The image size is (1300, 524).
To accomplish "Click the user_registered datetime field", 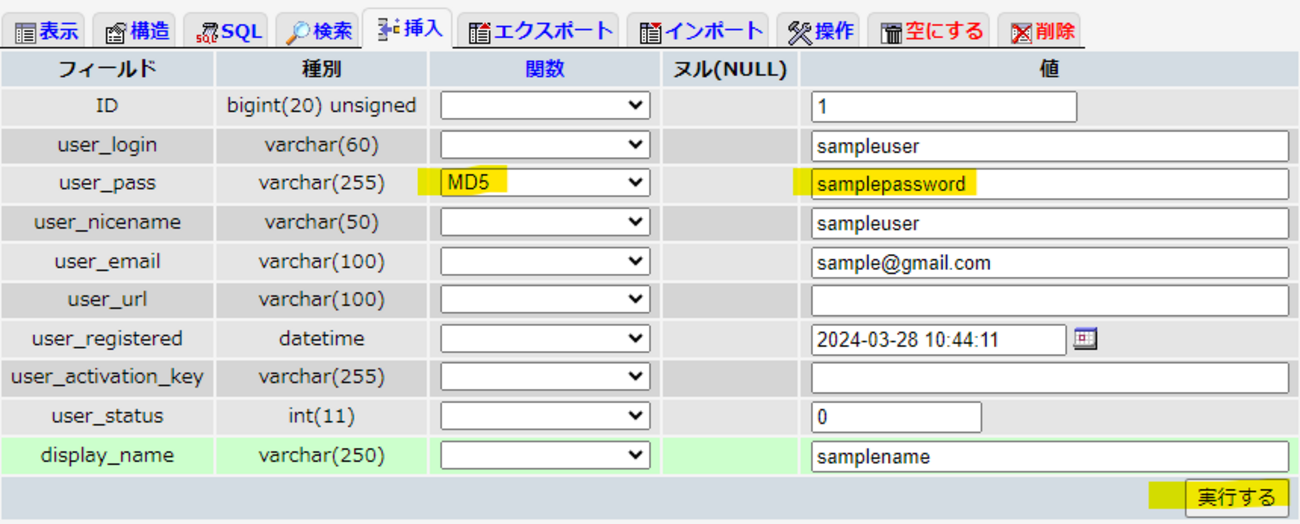I will tap(939, 340).
